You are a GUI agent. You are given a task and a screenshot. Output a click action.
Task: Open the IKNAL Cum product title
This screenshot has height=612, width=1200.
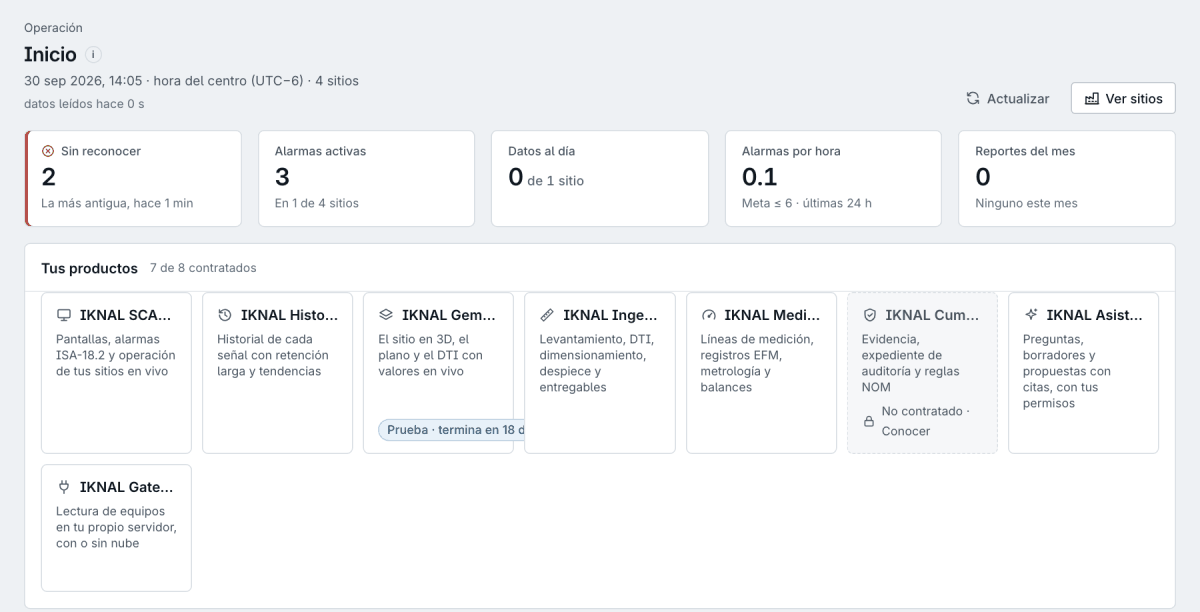(x=932, y=315)
